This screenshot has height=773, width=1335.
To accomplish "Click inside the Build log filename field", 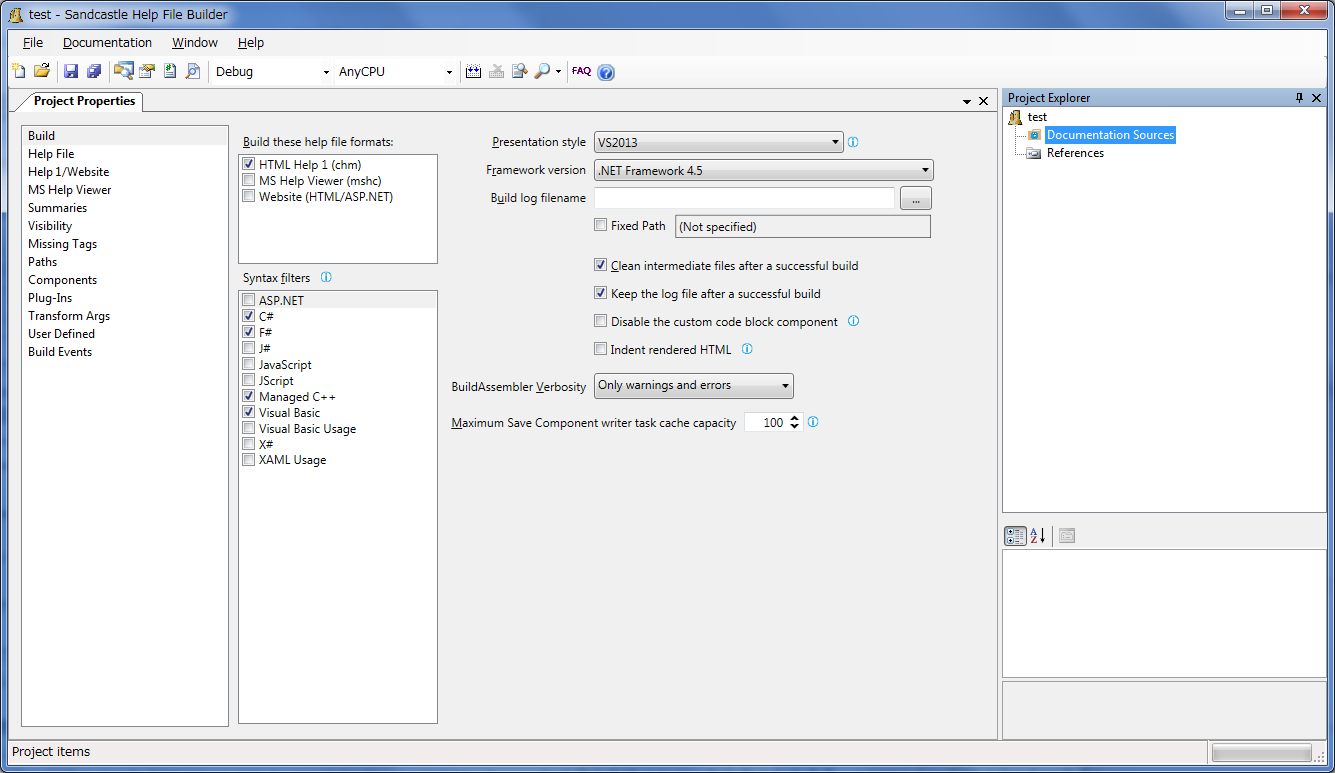I will pyautogui.click(x=744, y=199).
